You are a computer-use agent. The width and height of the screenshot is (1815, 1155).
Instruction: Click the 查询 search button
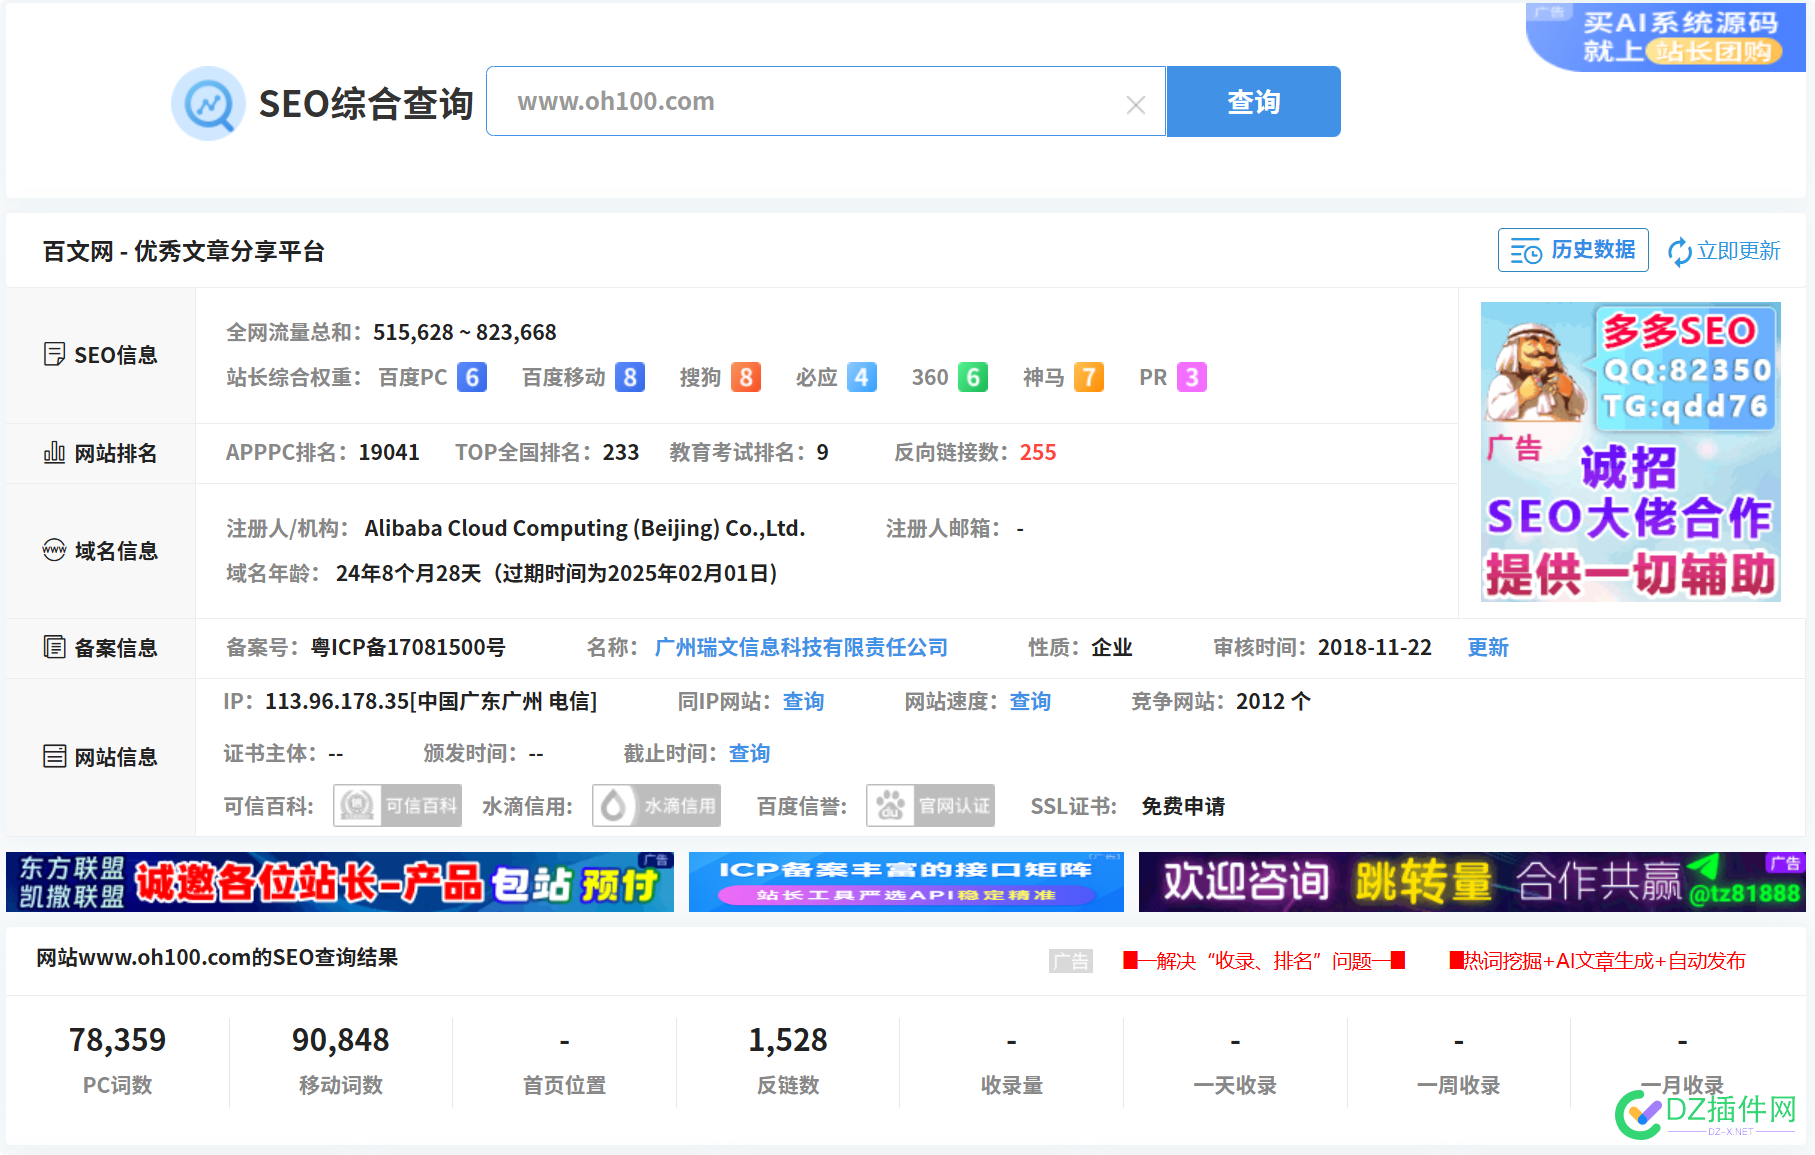(x=1253, y=102)
